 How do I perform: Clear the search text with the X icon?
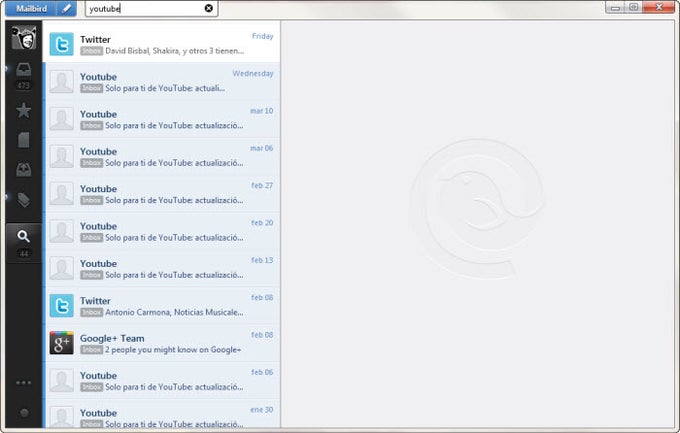click(x=209, y=8)
